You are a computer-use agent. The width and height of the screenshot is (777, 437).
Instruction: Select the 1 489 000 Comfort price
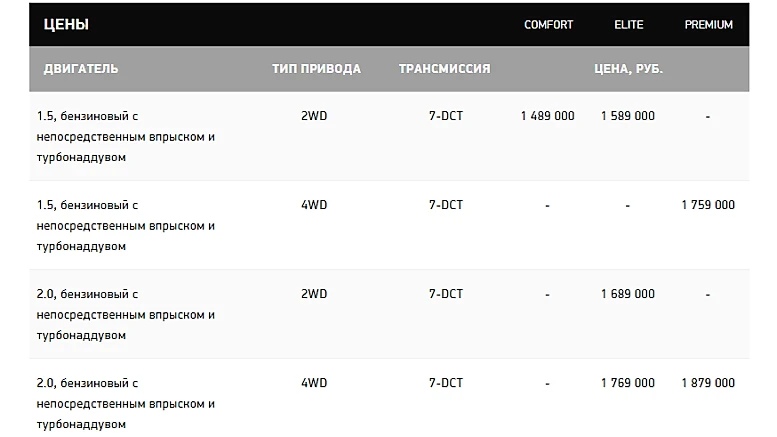coord(548,116)
